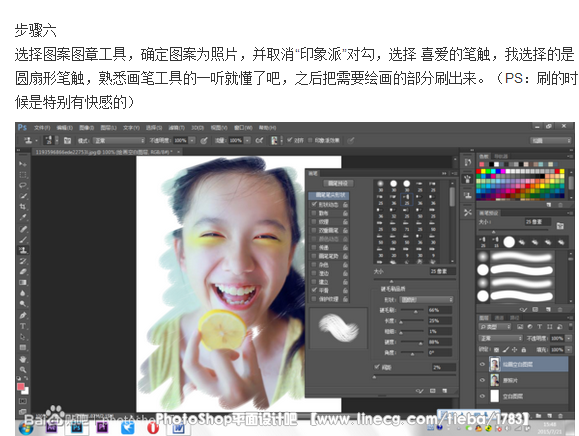The width and height of the screenshot is (579, 436).
Task: Select the Hand tool
Action: click(23, 359)
